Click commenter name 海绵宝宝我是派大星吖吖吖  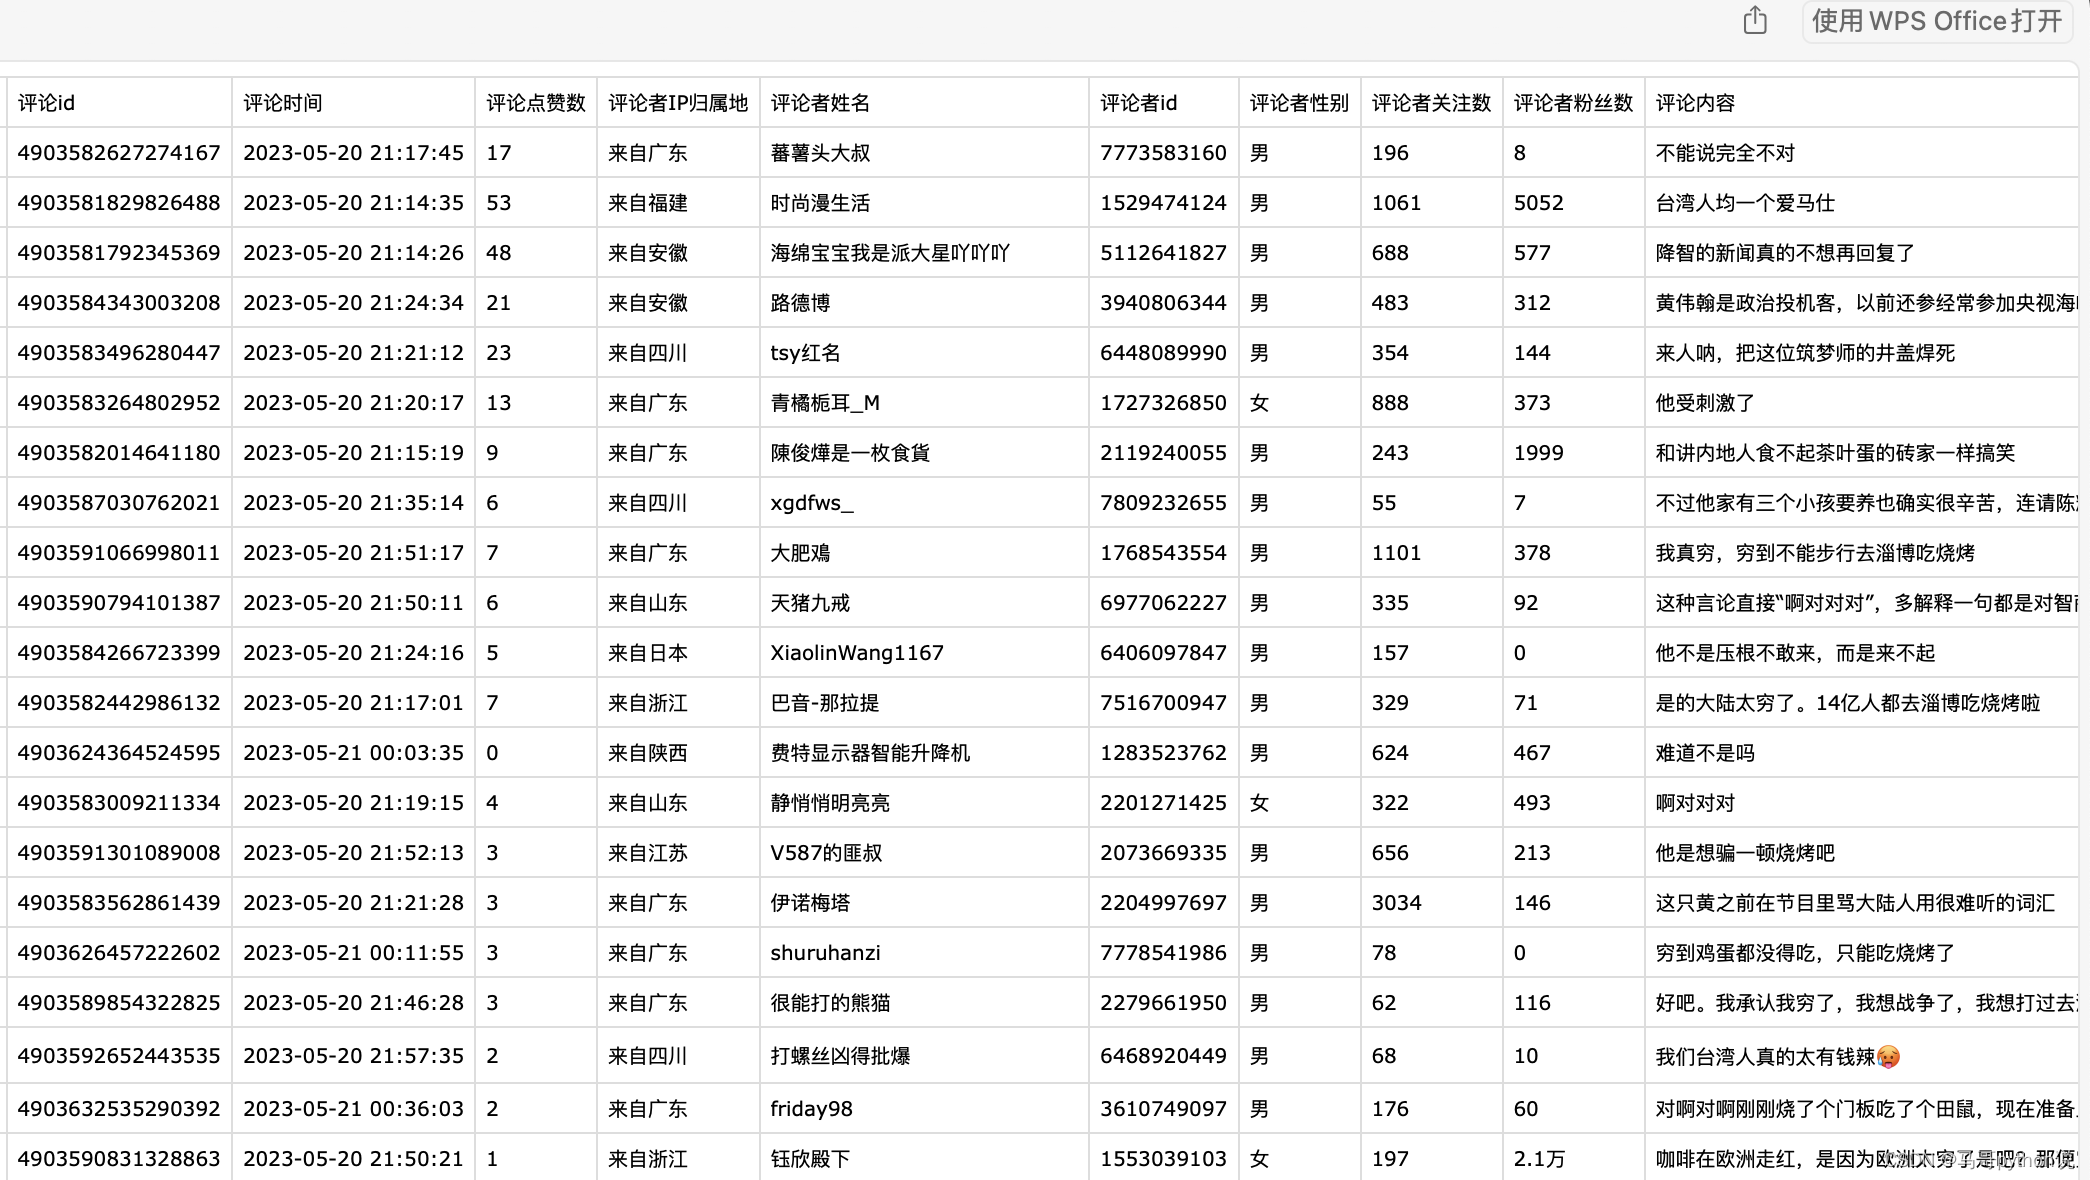[890, 253]
